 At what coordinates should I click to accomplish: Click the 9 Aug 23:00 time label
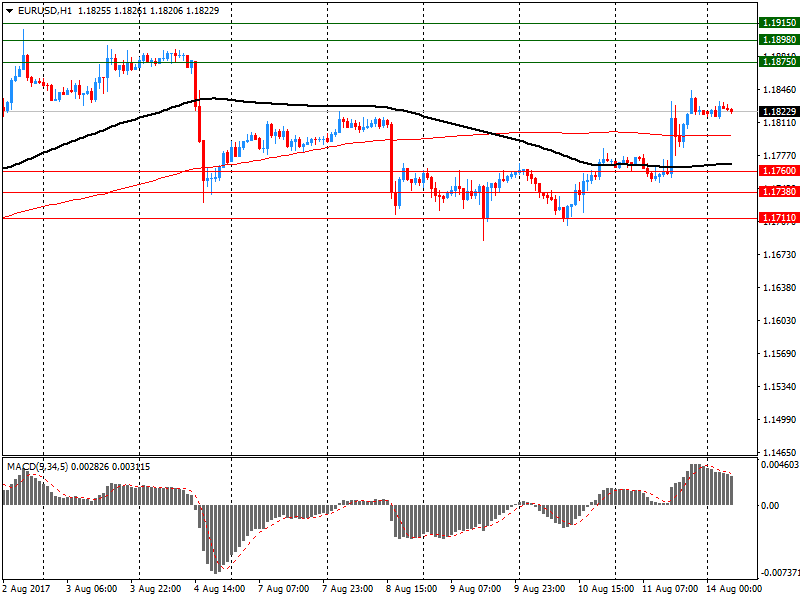click(x=540, y=589)
